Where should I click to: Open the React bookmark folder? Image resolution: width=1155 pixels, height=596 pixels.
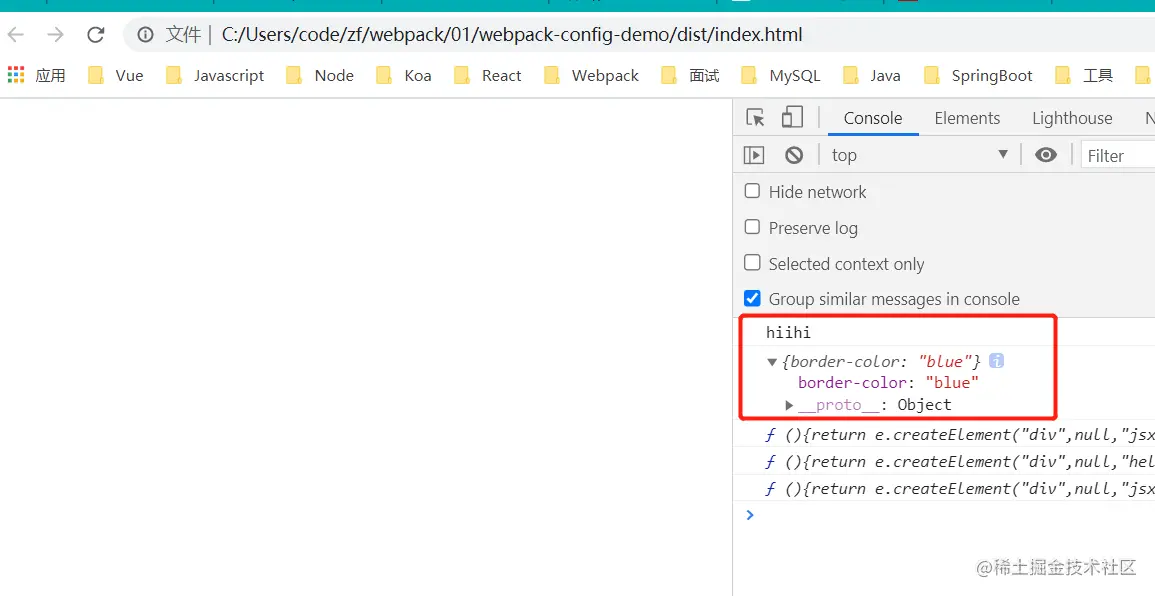point(488,75)
